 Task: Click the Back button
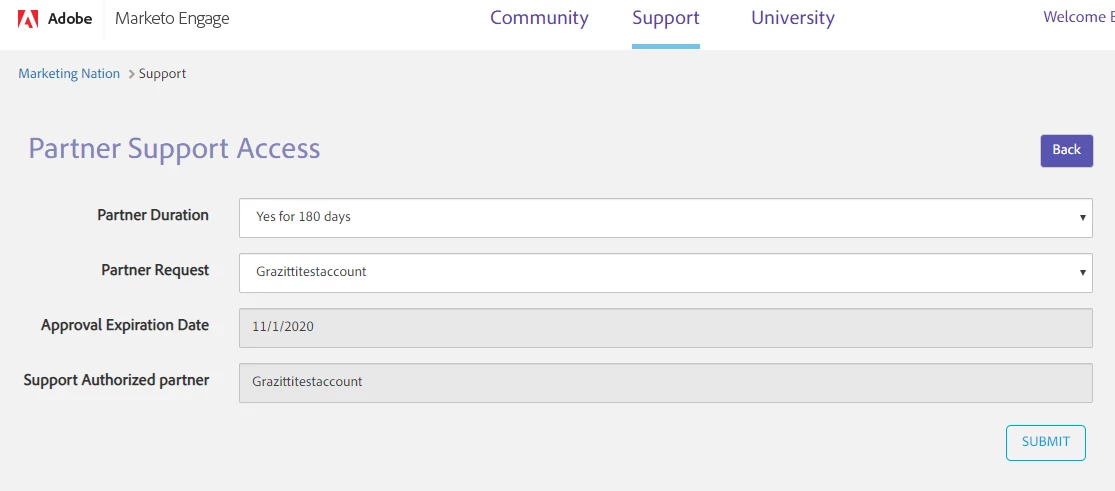(1067, 151)
